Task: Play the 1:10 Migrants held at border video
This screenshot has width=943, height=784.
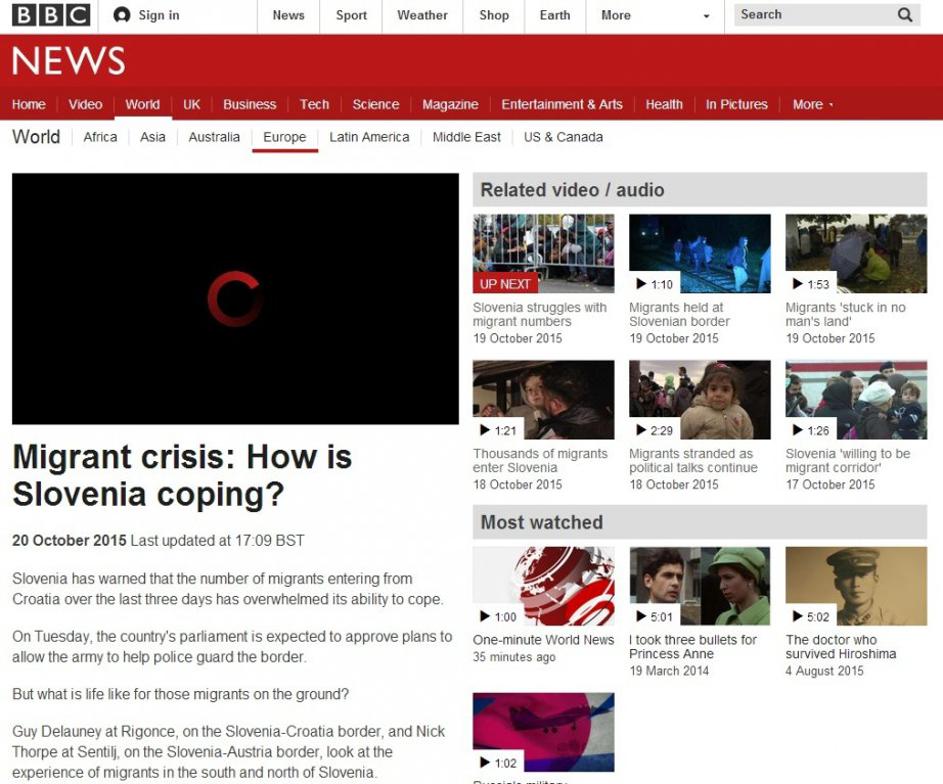Action: [x=699, y=253]
